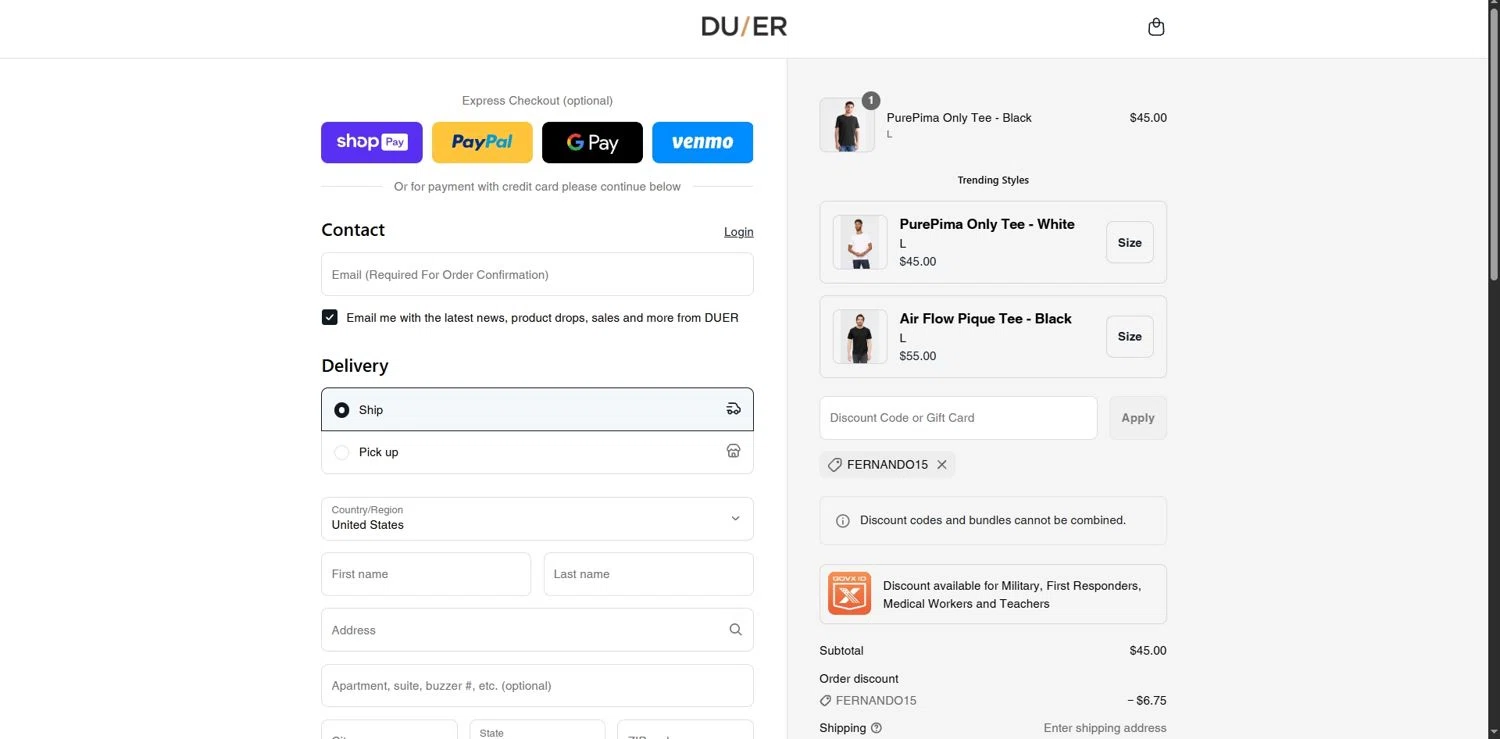Click the GovX ID badge icon
1500x739 pixels.
849,594
